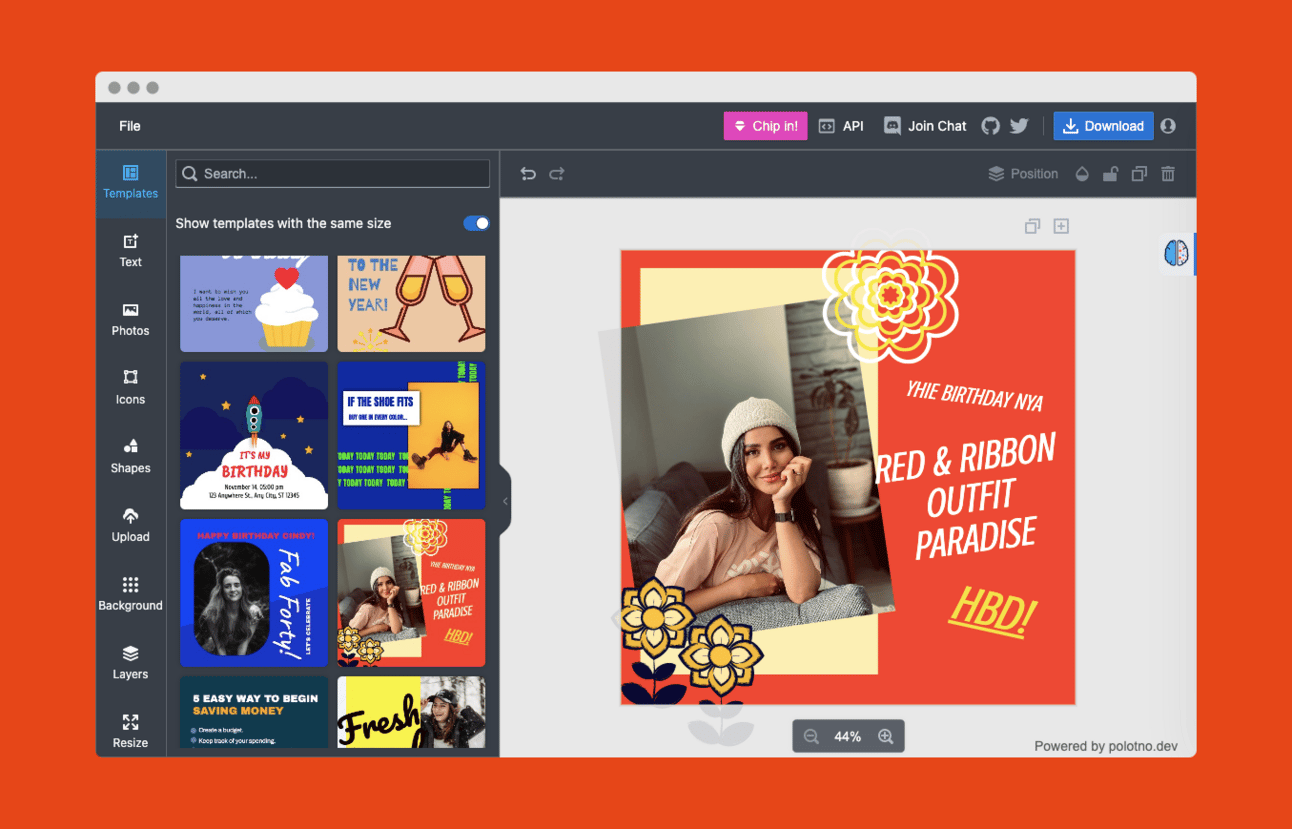Viewport: 1292px width, 829px height.
Task: Toggle Show templates with same size
Action: pos(476,223)
